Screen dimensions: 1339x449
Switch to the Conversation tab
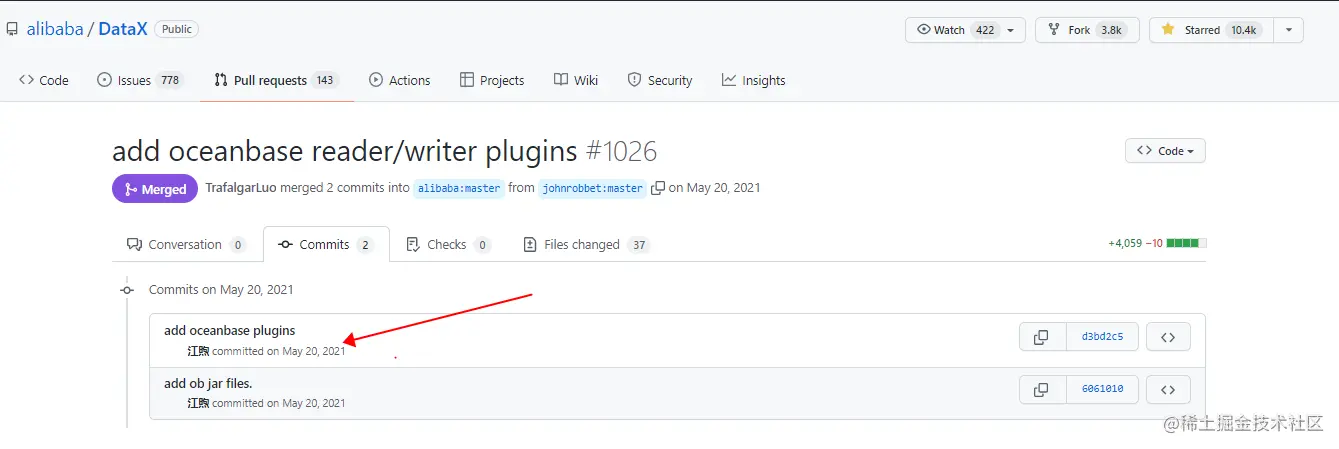(186, 244)
